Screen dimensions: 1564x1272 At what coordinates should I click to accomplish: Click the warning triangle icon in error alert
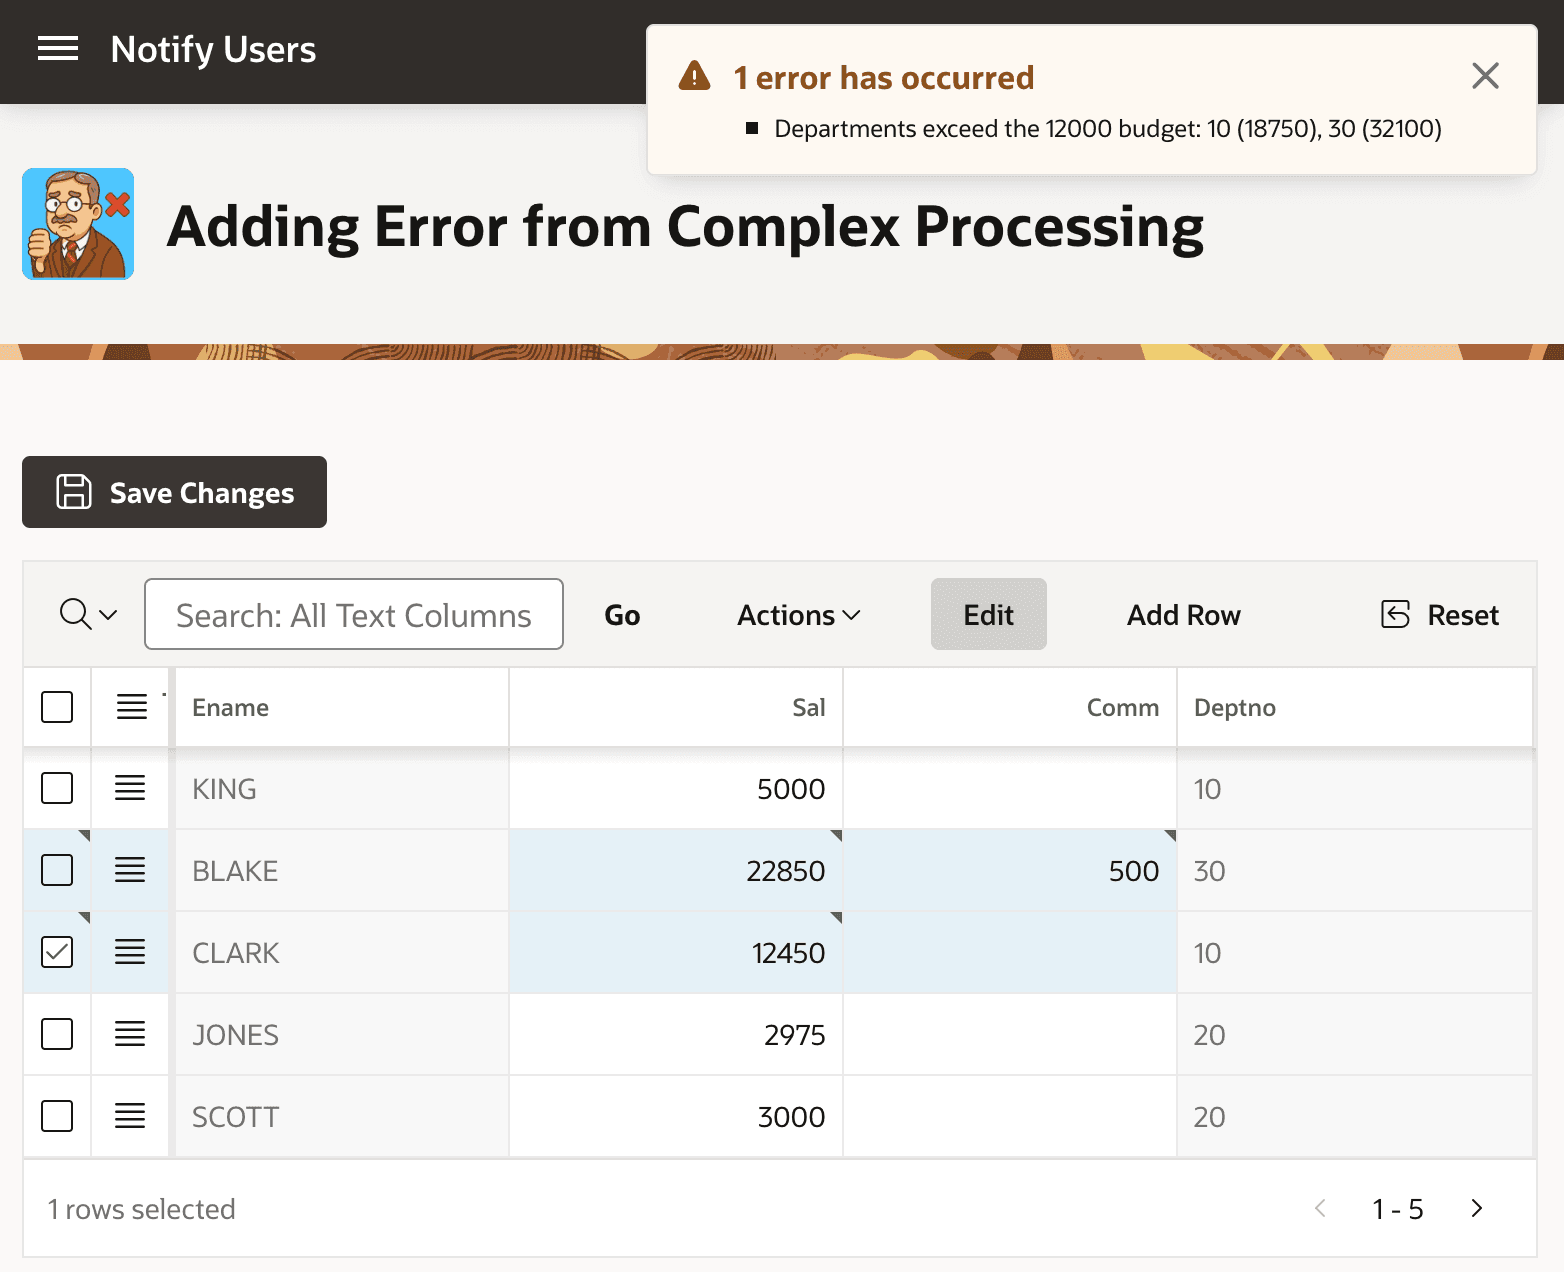(694, 76)
